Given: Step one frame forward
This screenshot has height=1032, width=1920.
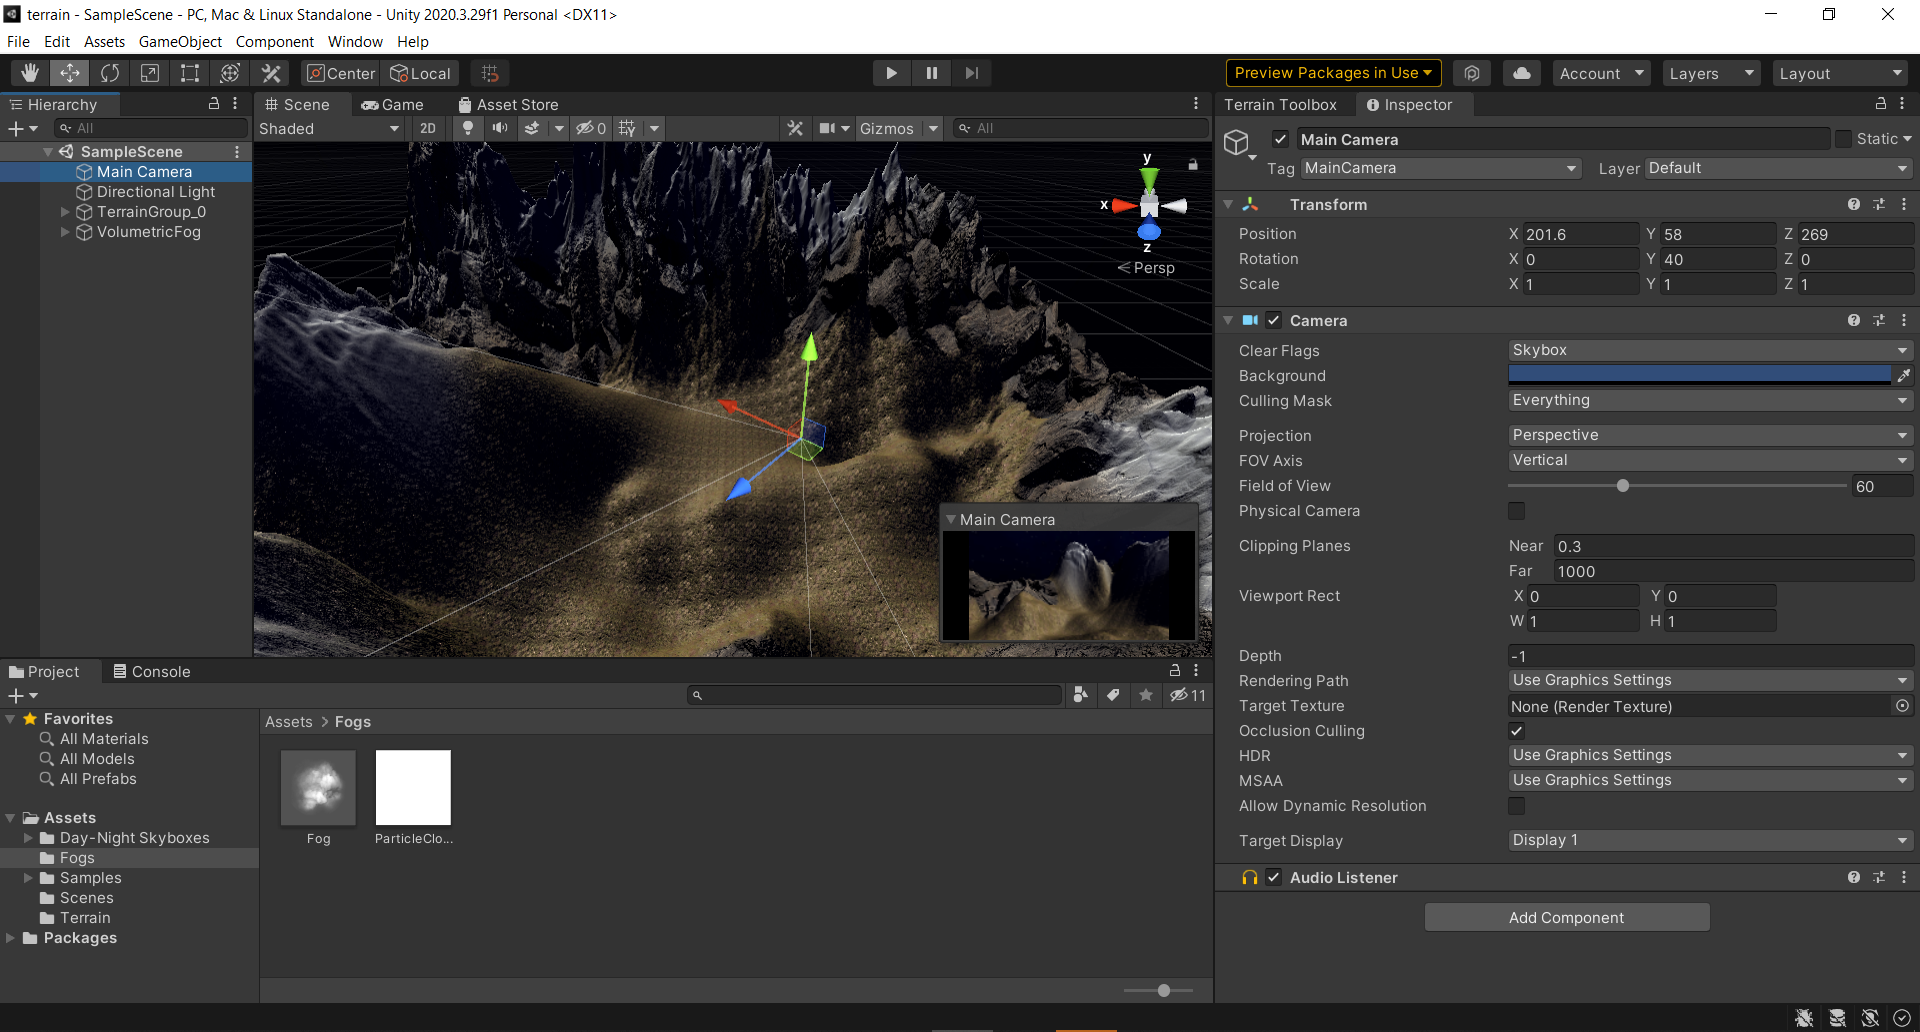Looking at the screenshot, I should click(x=971, y=73).
